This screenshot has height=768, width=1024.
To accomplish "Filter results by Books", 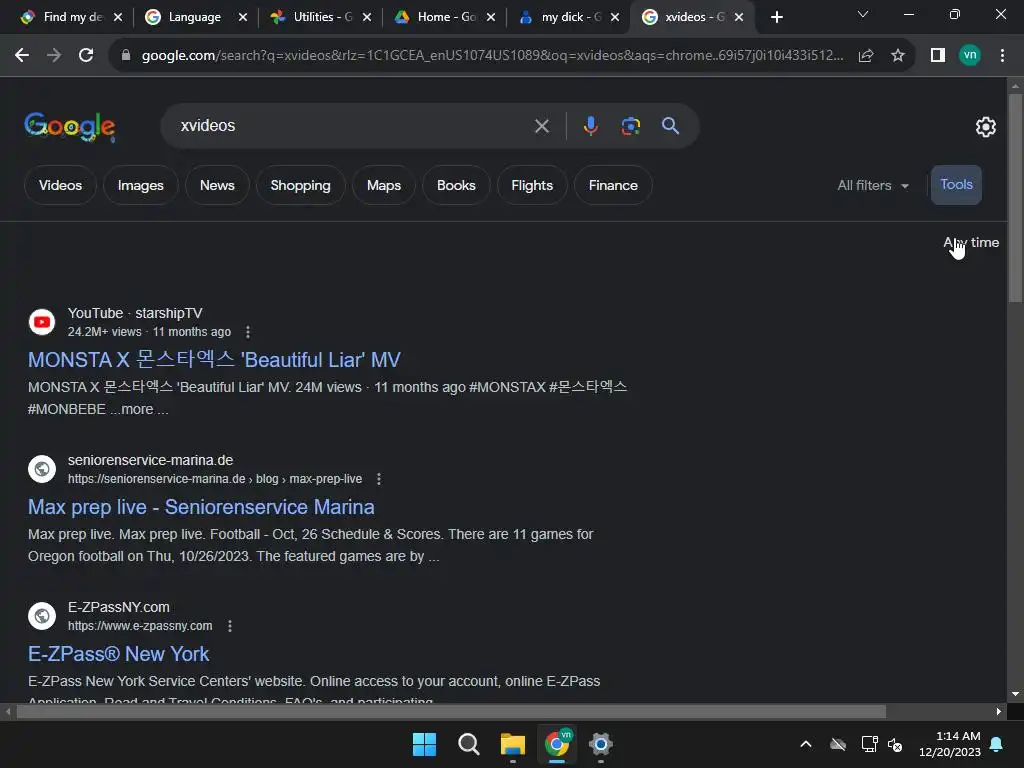I will [456, 185].
